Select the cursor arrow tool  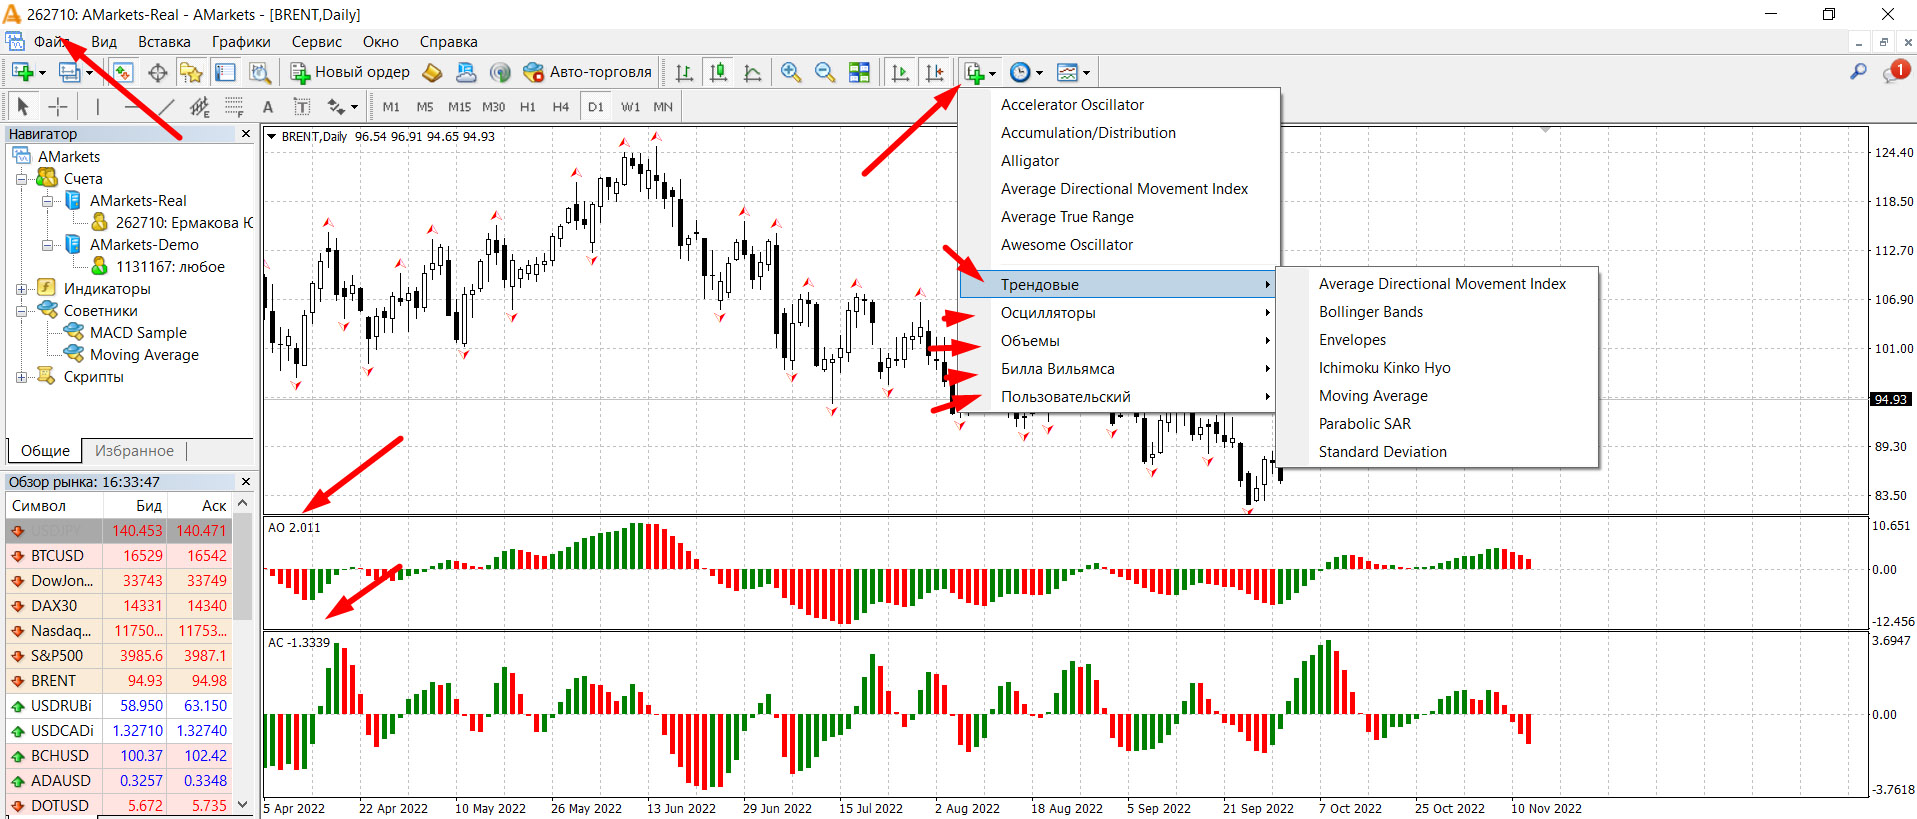coord(23,106)
